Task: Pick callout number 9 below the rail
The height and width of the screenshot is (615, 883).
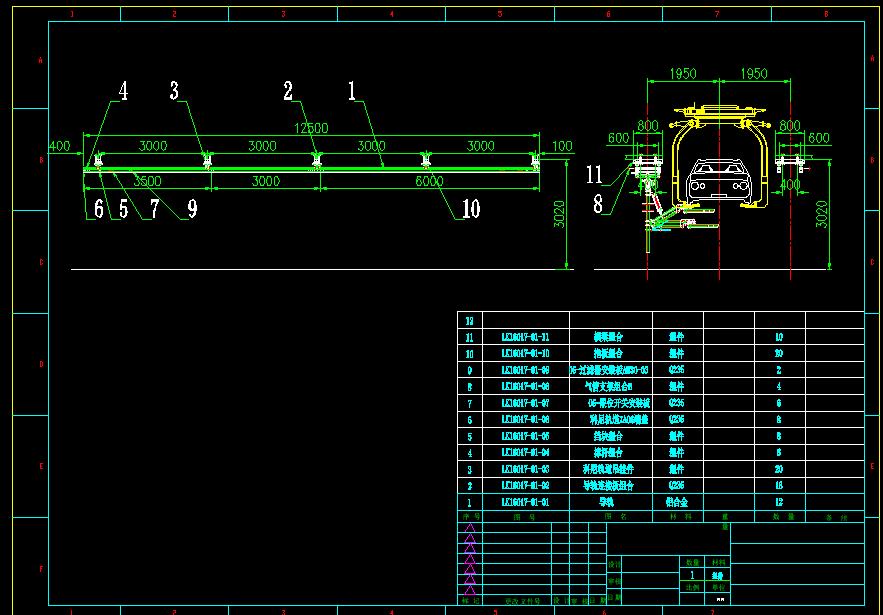Action: point(193,210)
